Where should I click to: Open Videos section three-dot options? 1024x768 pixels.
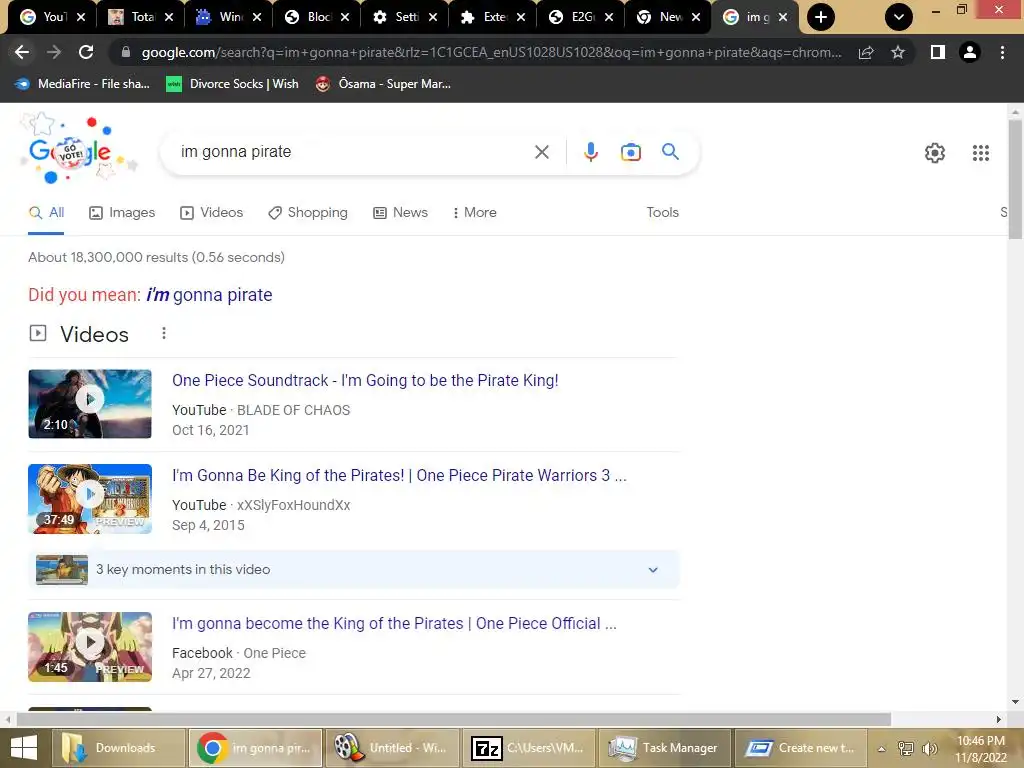(x=164, y=334)
